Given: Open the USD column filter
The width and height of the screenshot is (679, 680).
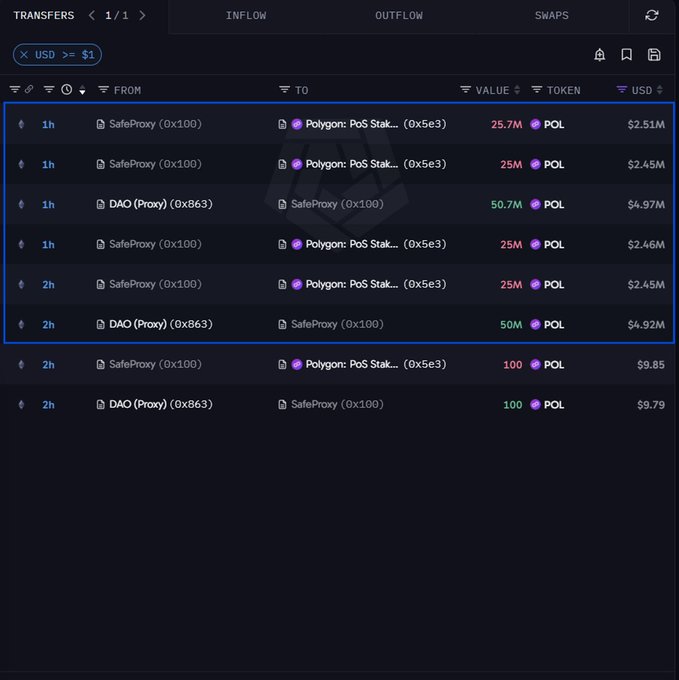Looking at the screenshot, I should coord(622,89).
